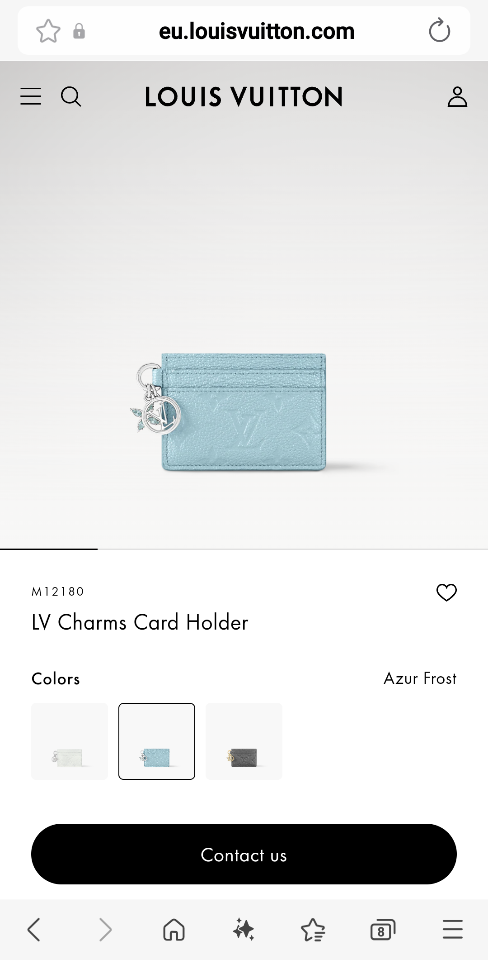488x960 pixels.
Task: Open browser home page icon
Action: 174,930
